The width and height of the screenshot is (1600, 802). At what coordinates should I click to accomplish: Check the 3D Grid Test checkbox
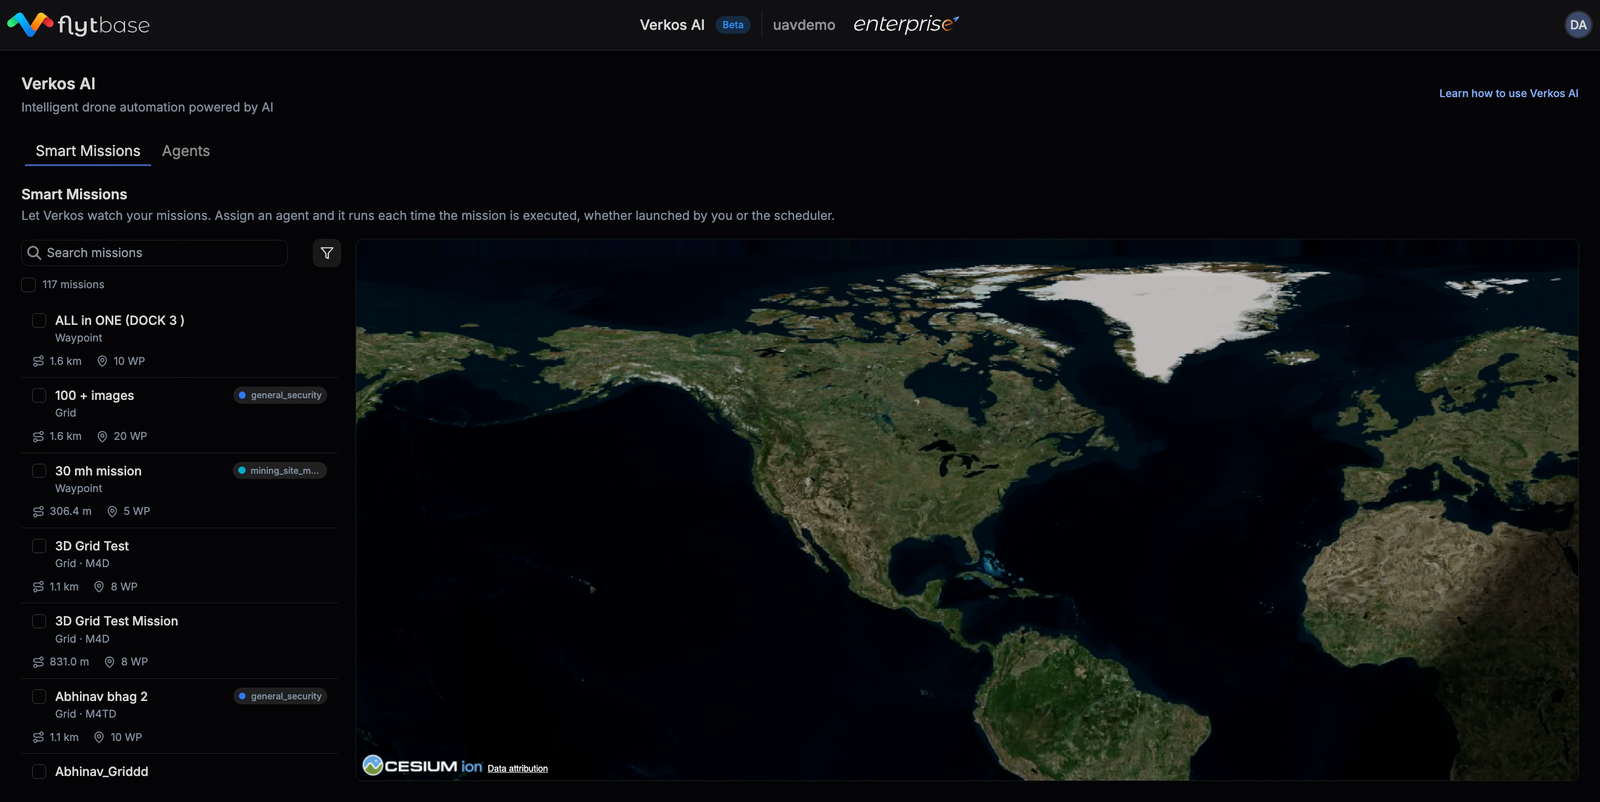[39, 546]
